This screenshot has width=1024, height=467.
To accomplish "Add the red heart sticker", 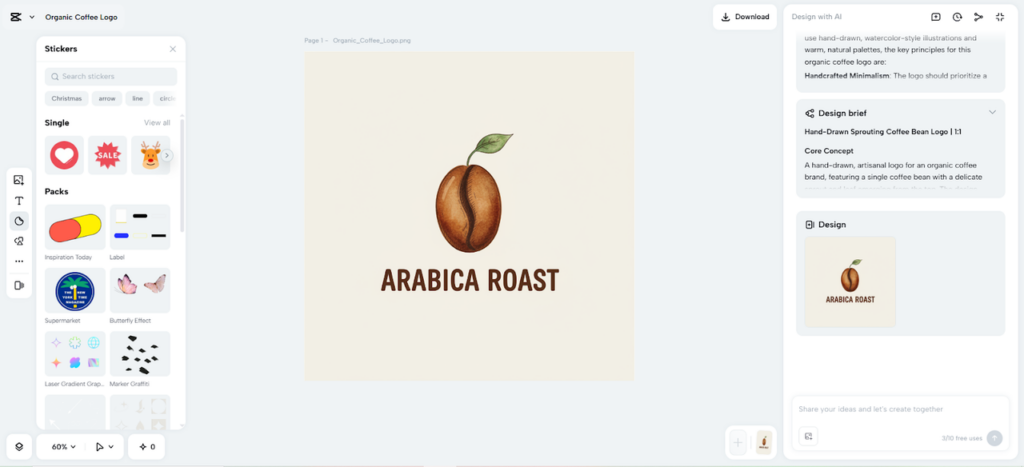I will pos(64,155).
